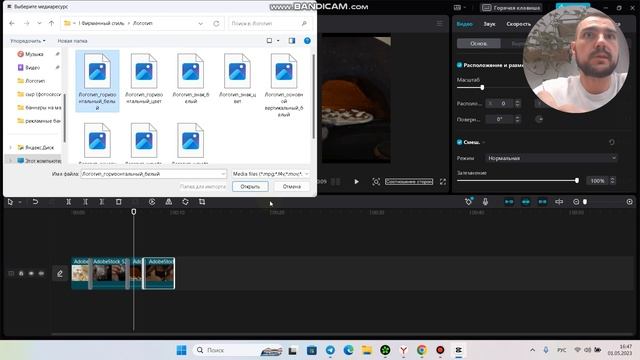The width and height of the screenshot is (640, 360).
Task: Click the freeze frame icon
Action: (152, 202)
